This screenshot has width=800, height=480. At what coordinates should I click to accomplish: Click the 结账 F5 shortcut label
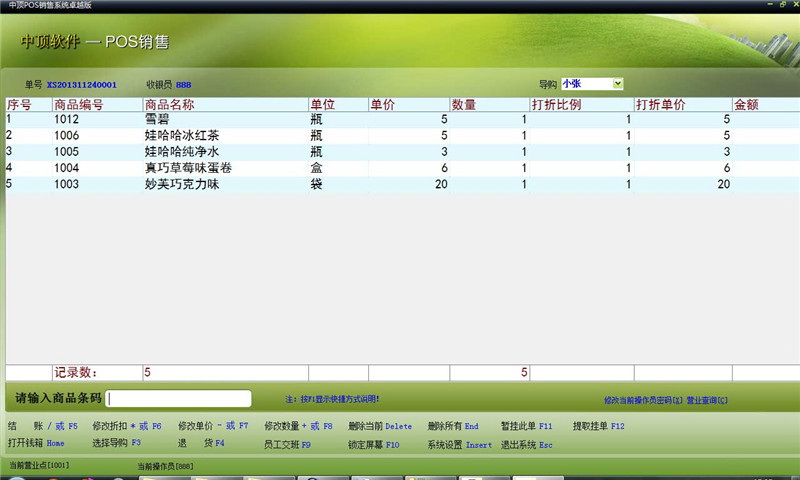point(43,426)
